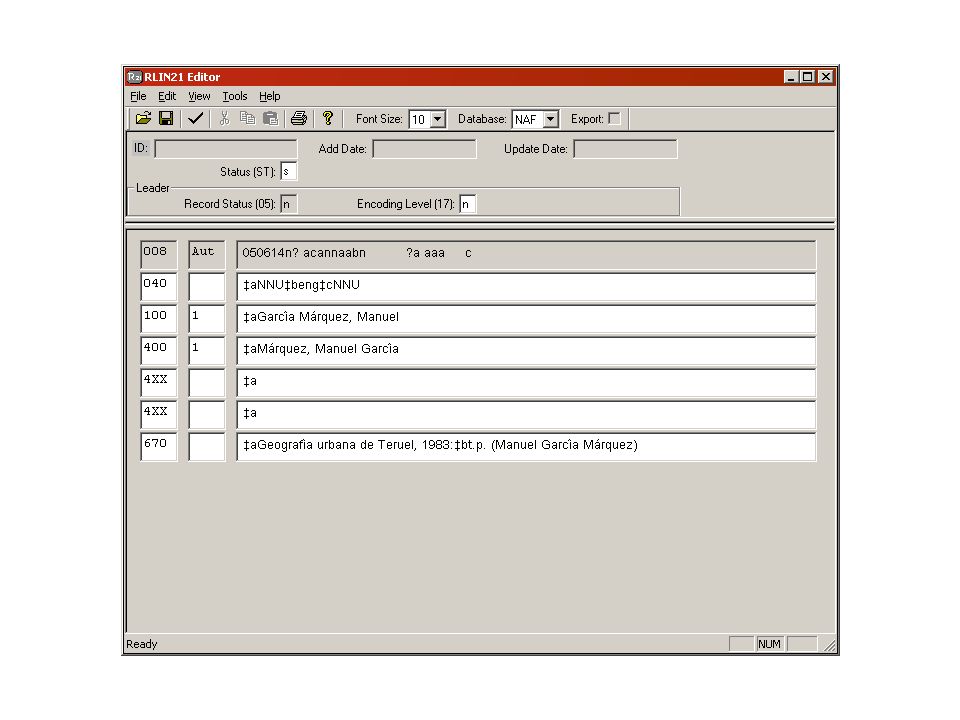Click the Save floppy disk icon
Viewport: 960px width, 720px height.
coord(166,118)
